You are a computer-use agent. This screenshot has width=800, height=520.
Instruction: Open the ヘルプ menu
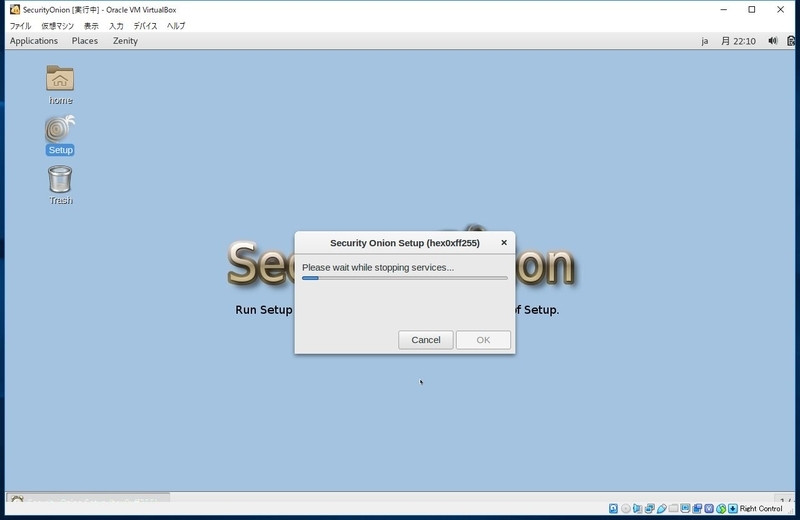176,26
